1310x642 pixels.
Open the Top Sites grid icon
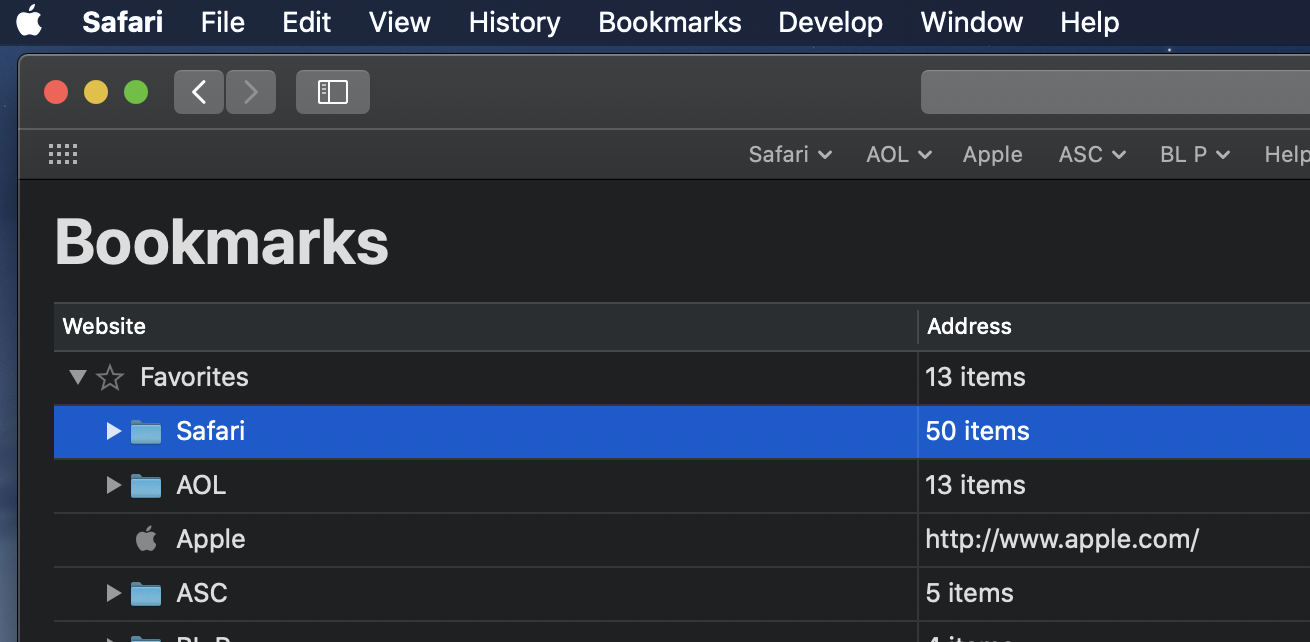coord(63,154)
